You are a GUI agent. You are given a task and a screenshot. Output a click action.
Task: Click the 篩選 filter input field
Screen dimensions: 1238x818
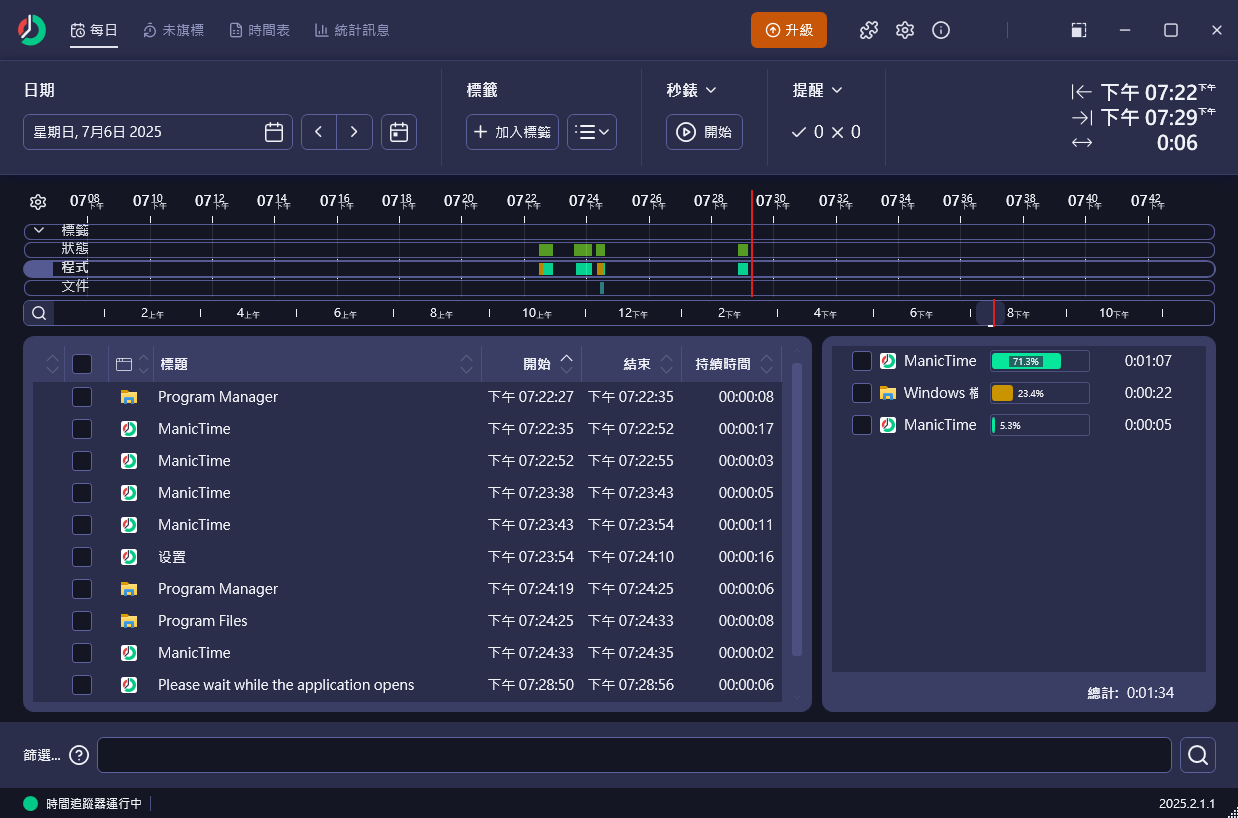(x=634, y=755)
